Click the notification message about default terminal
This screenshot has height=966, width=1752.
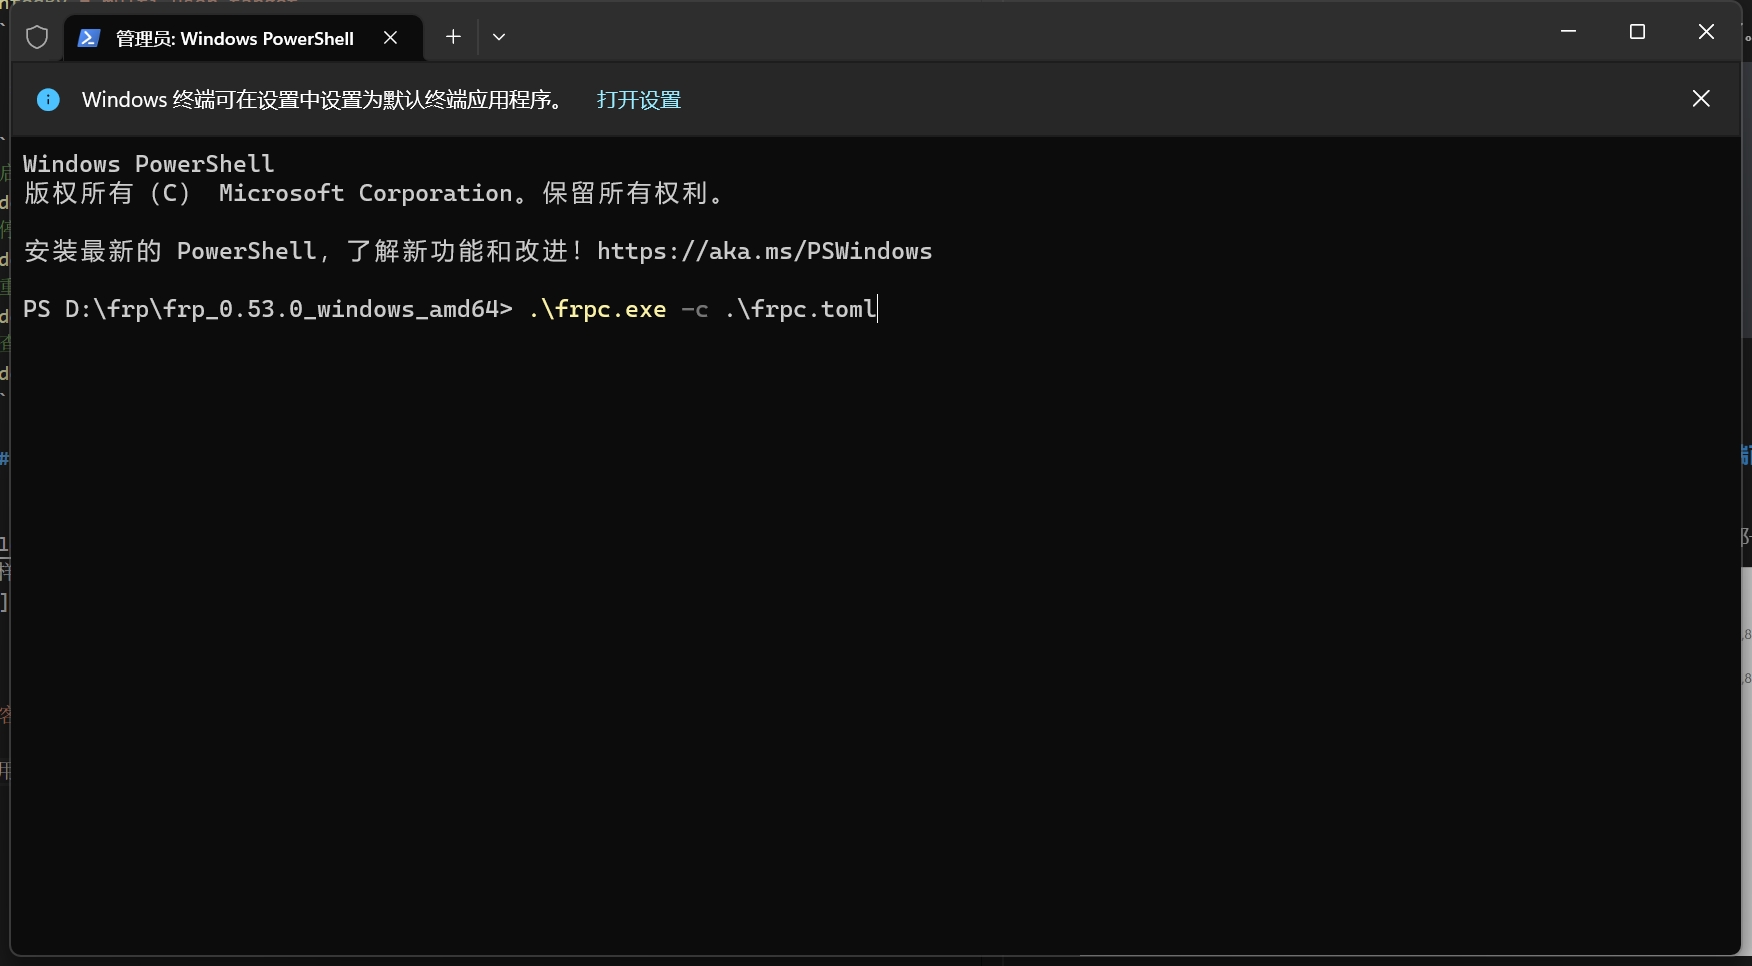click(324, 100)
